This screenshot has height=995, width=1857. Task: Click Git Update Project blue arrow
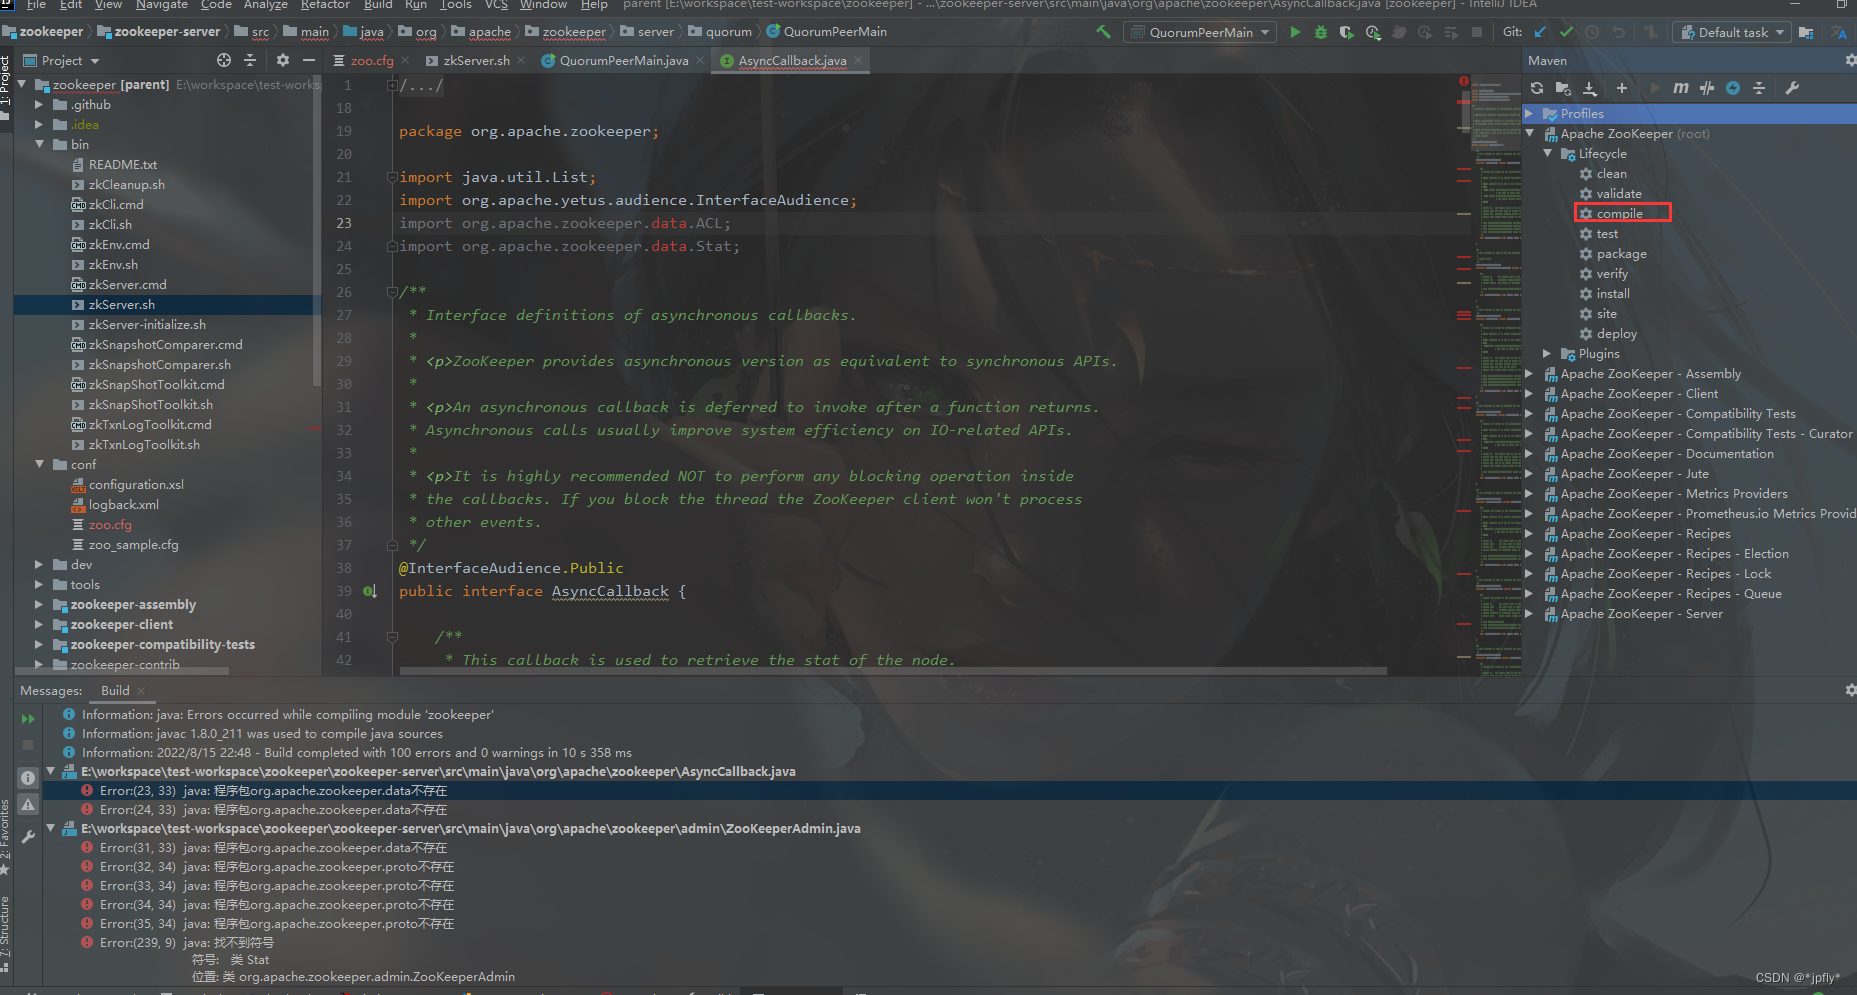pyautogui.click(x=1540, y=32)
